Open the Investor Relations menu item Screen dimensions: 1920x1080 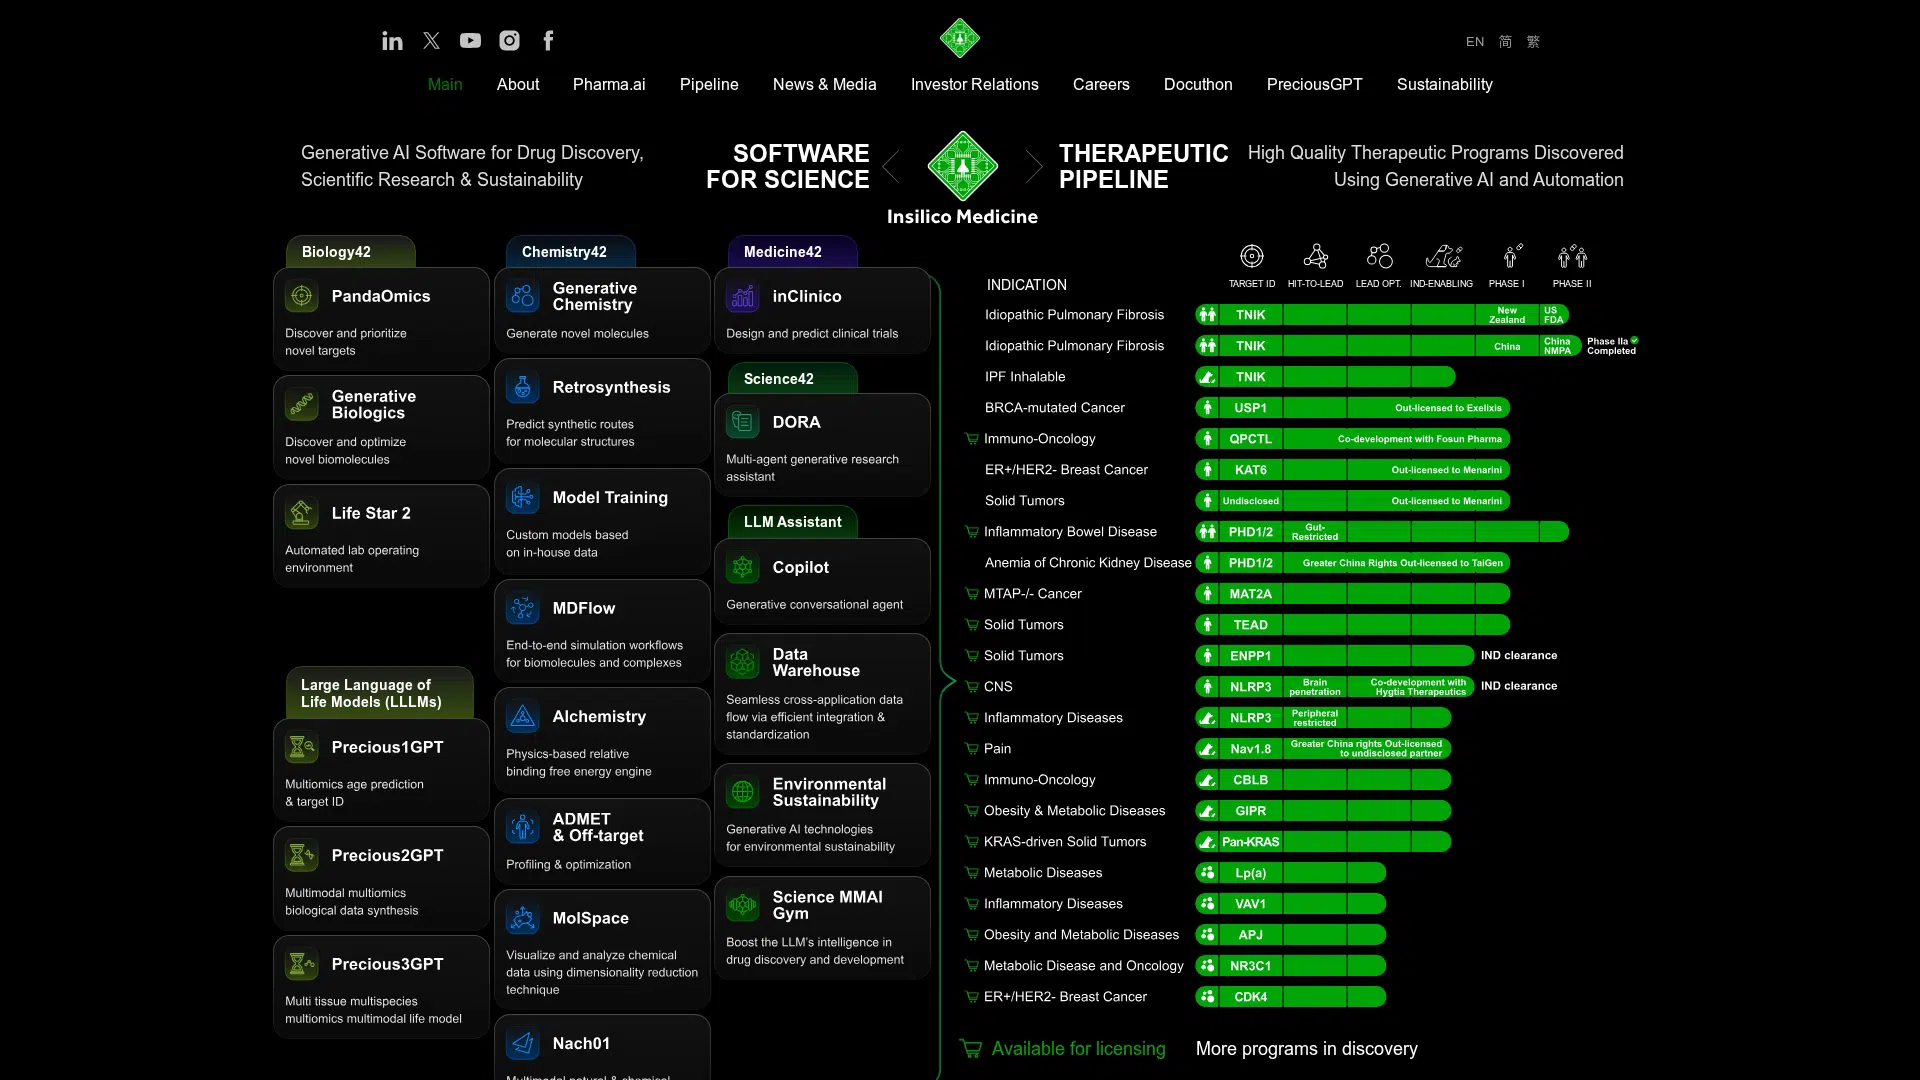(974, 85)
